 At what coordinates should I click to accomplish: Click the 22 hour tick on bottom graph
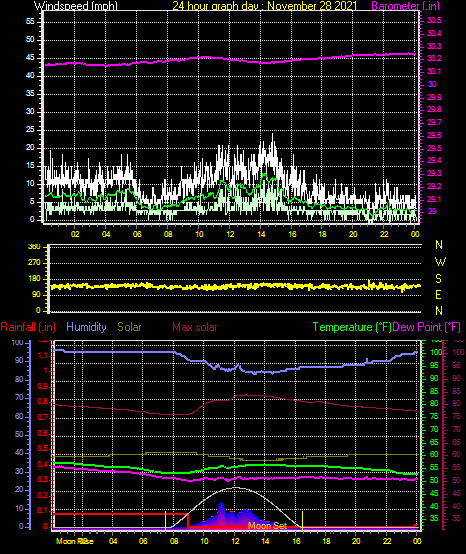click(387, 541)
